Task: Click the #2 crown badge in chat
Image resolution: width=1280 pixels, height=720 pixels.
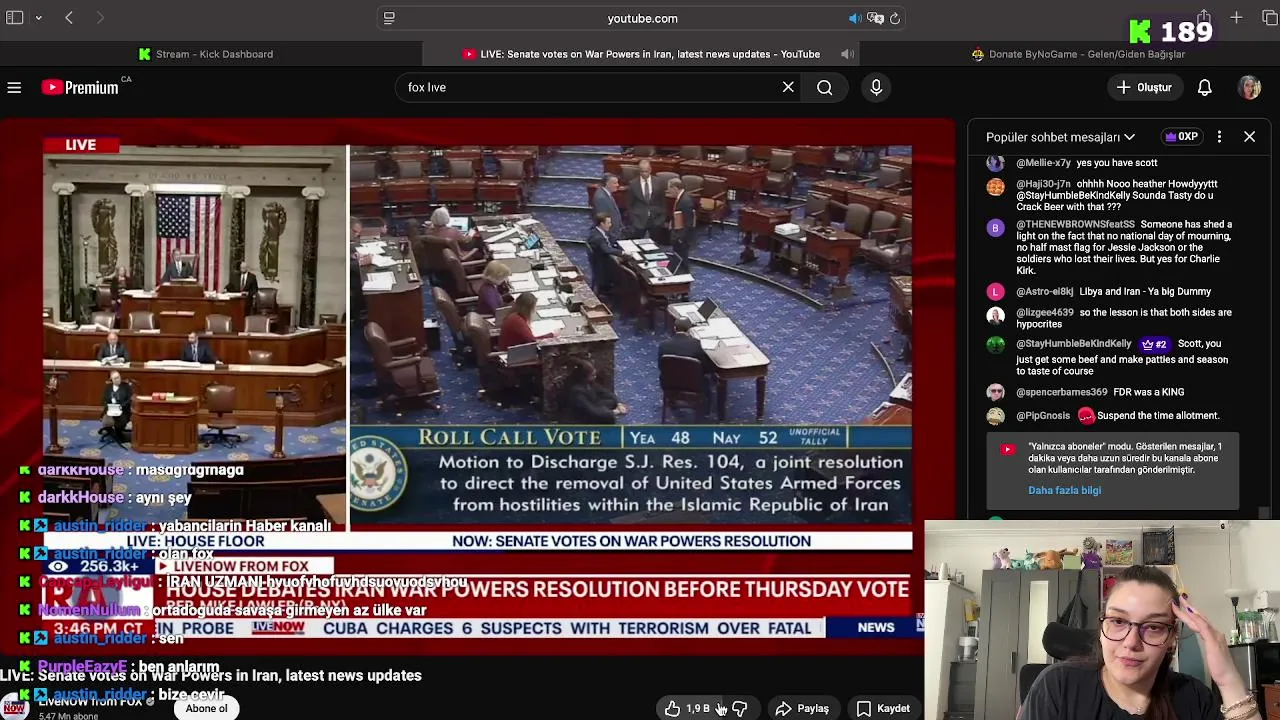Action: (x=1154, y=344)
